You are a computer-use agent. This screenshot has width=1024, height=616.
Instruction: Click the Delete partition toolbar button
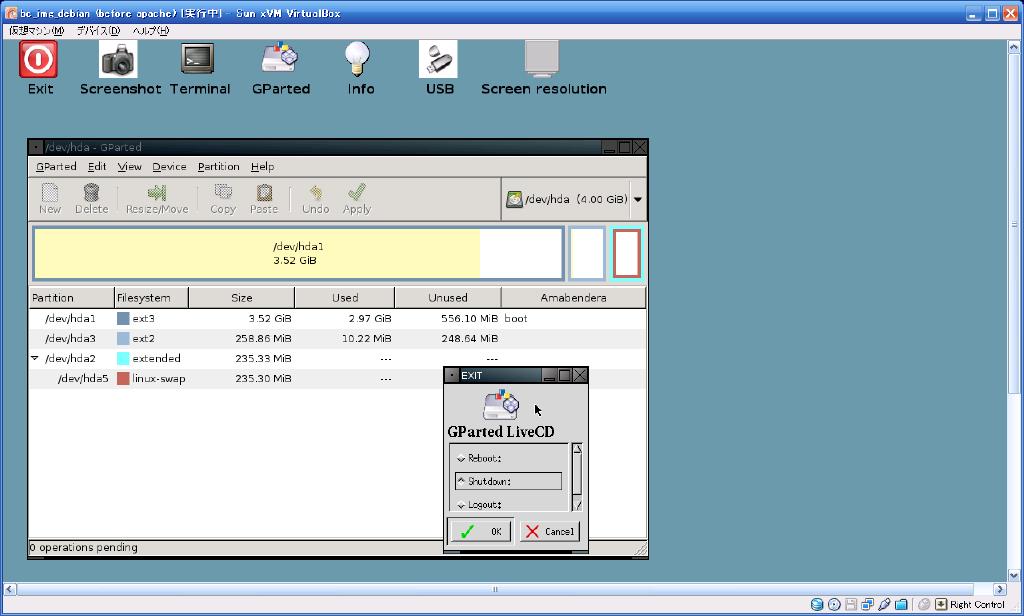pos(91,199)
